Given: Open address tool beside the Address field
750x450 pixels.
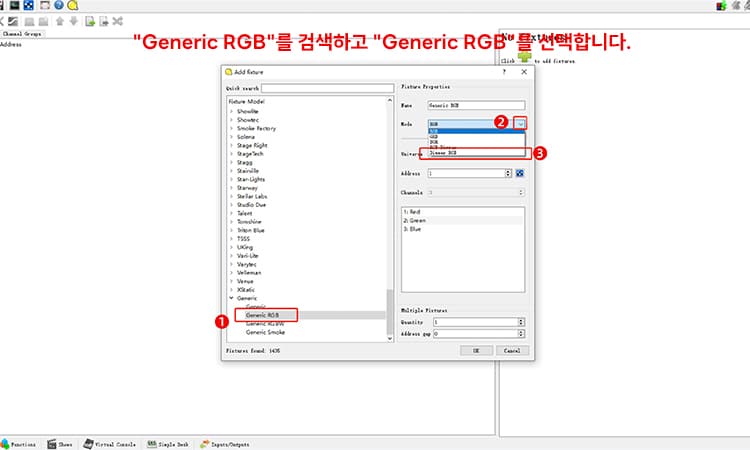Looking at the screenshot, I should click(x=520, y=173).
